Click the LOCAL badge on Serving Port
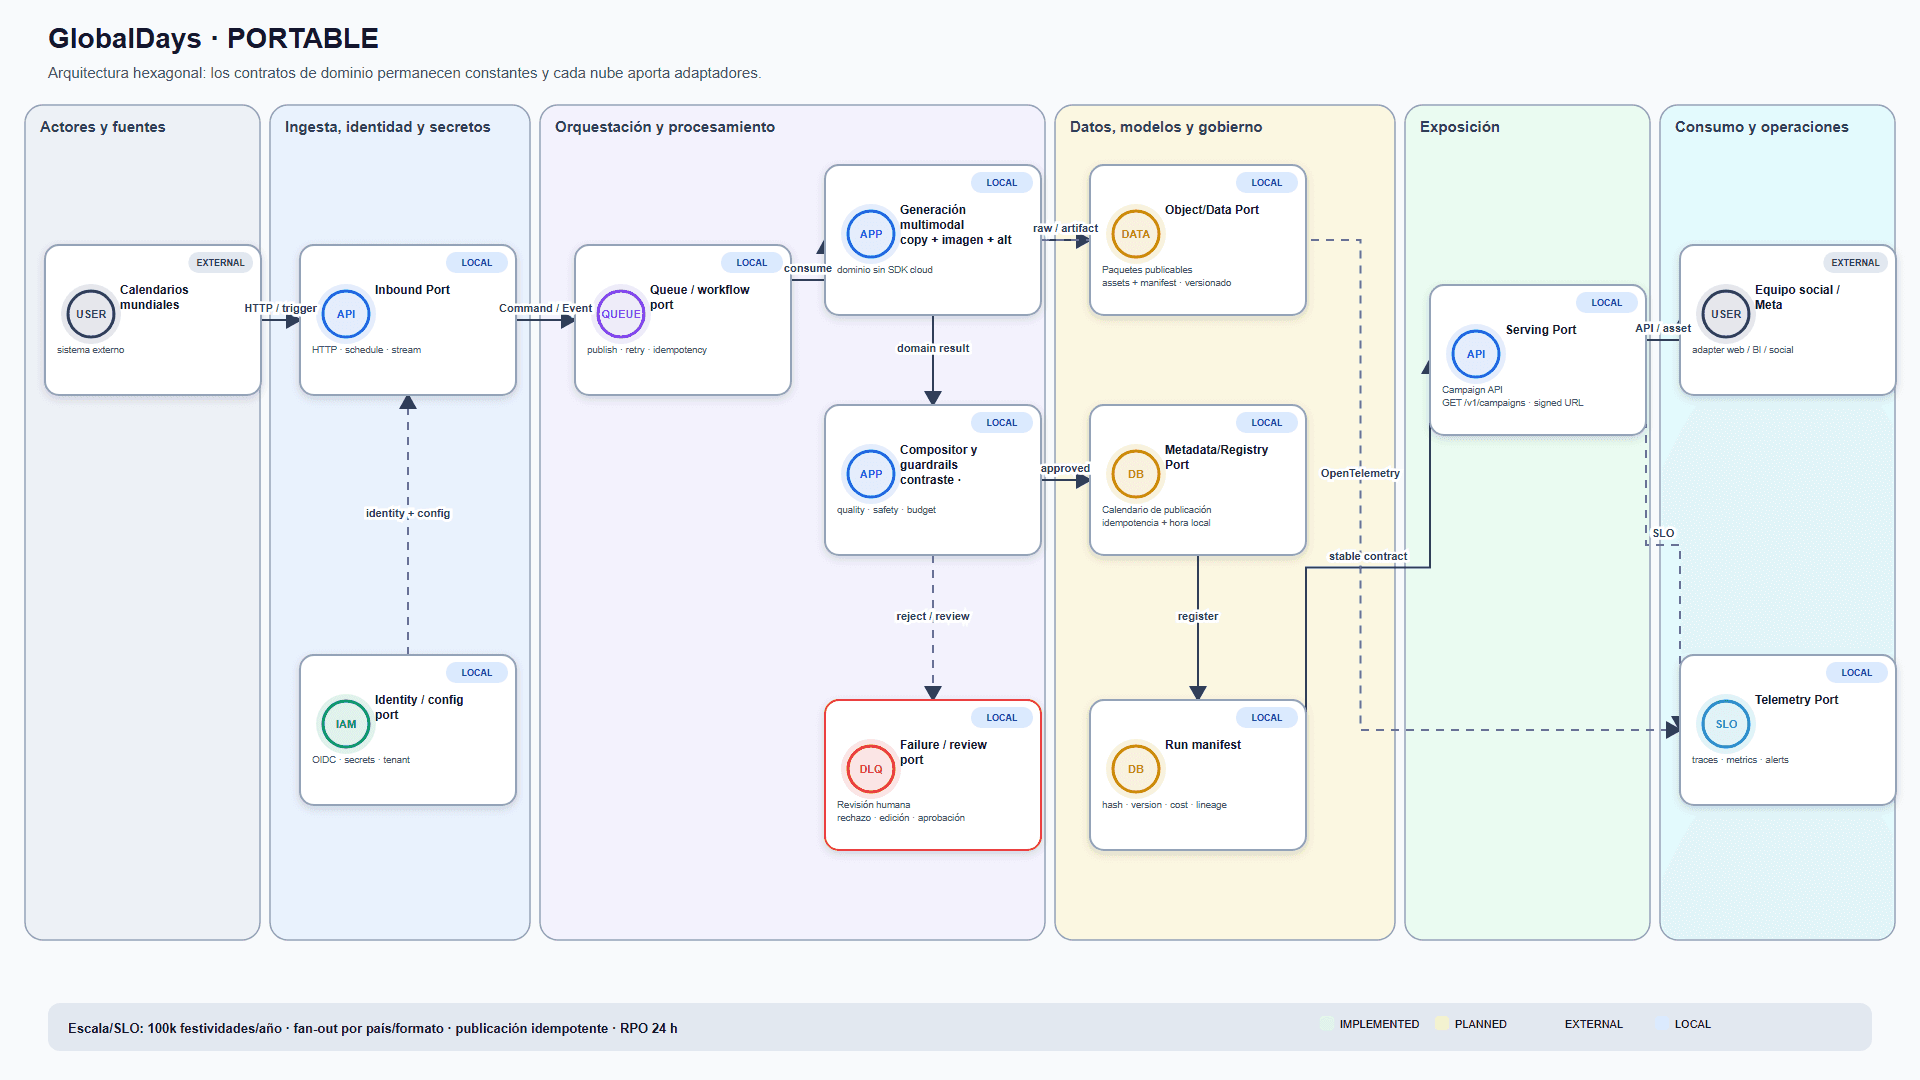This screenshot has width=1920, height=1080. [1607, 303]
